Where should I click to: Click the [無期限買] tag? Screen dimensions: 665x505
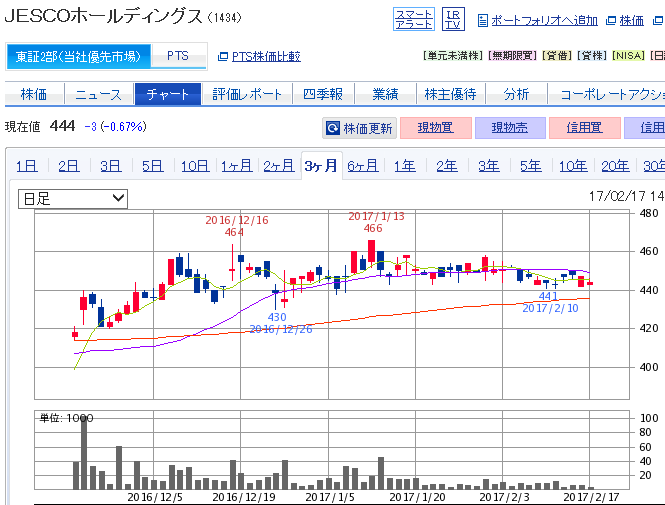pos(512,56)
